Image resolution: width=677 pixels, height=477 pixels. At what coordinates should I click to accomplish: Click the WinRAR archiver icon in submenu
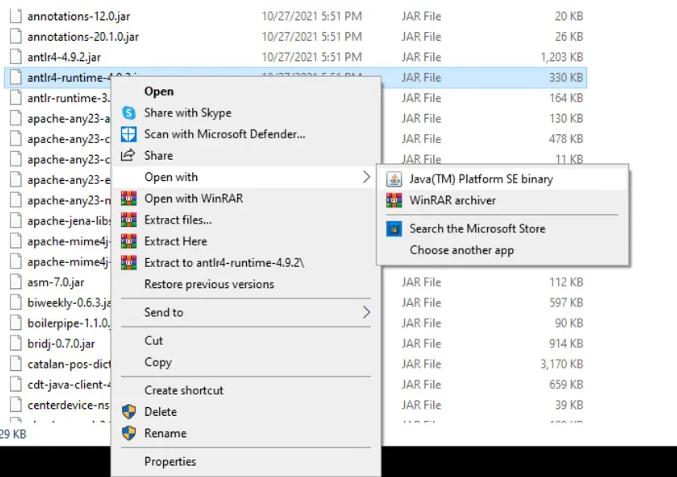click(x=394, y=200)
